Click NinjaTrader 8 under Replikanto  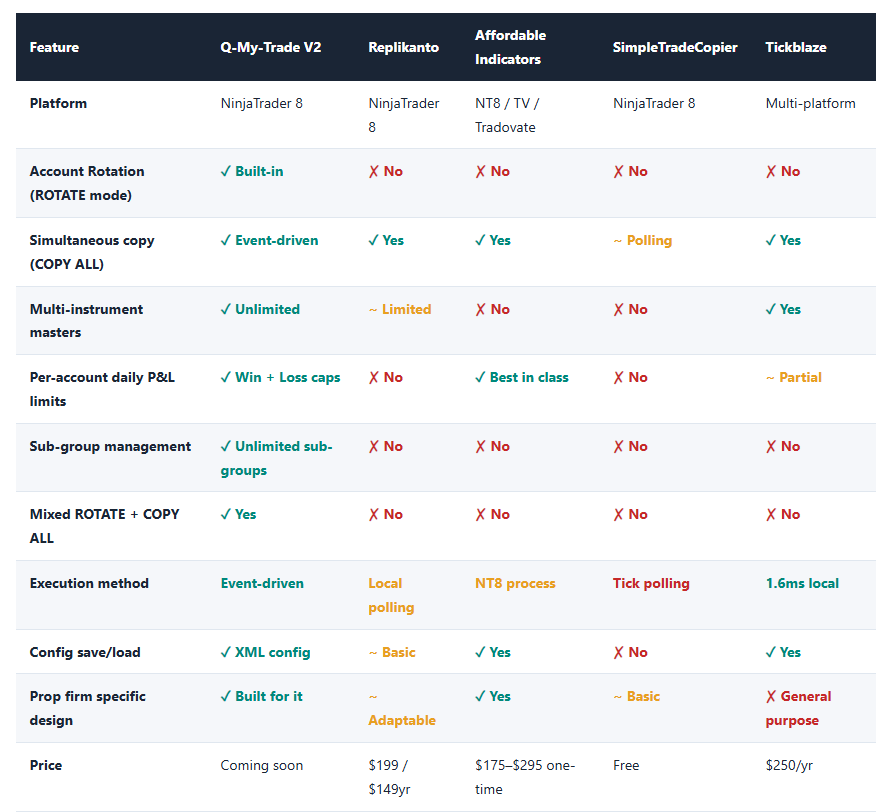click(404, 115)
